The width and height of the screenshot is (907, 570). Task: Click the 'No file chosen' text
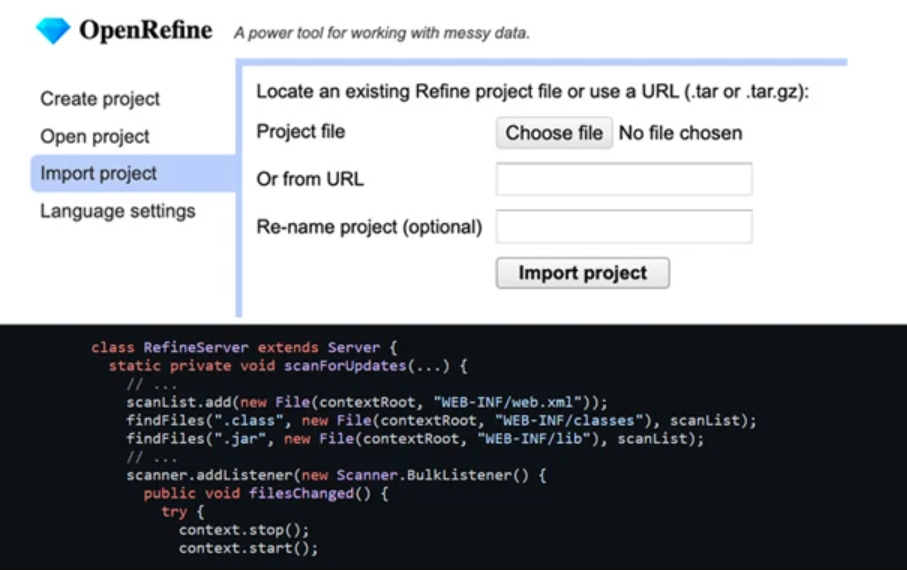coord(680,133)
